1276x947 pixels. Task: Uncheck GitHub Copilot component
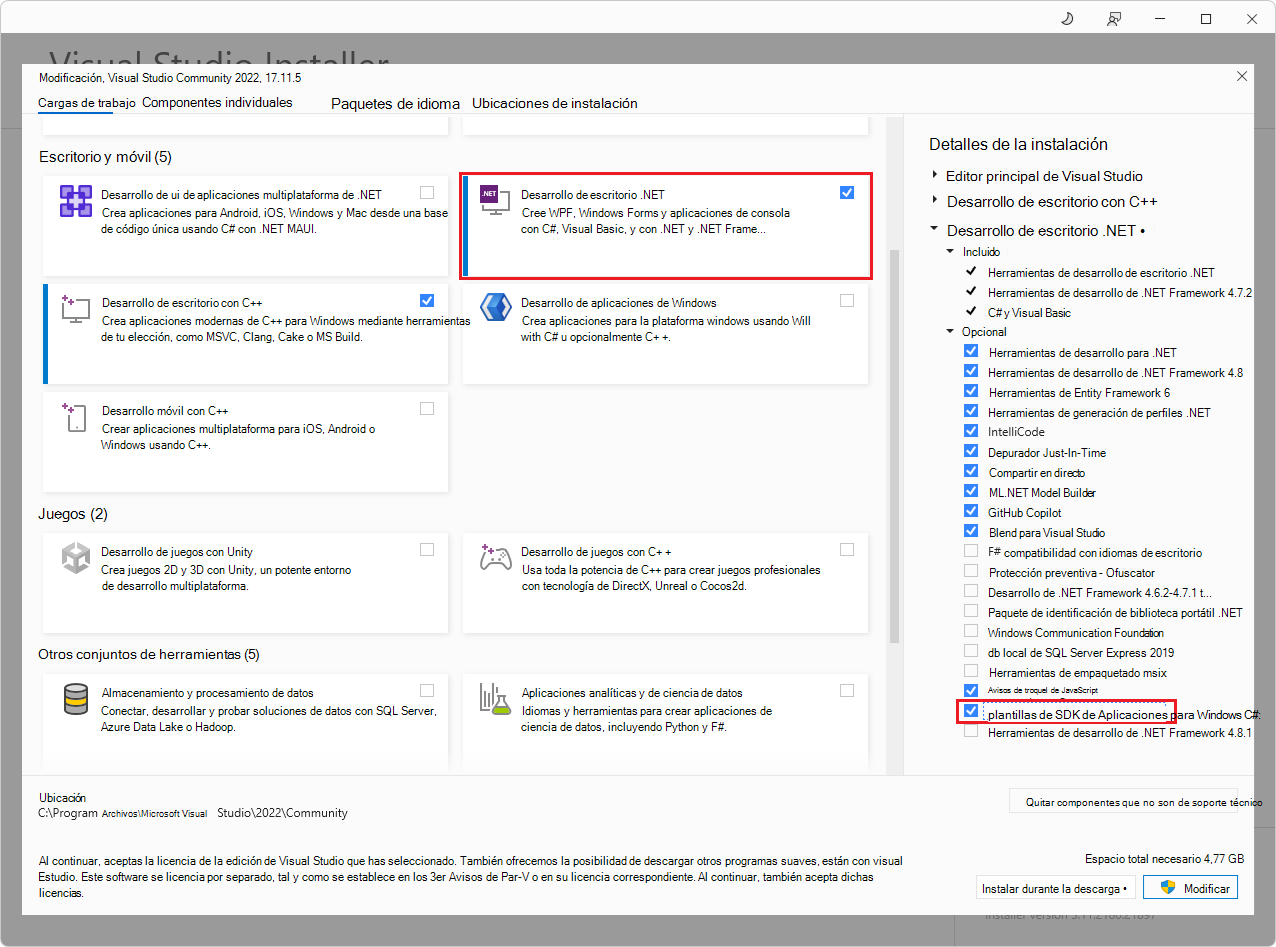point(971,511)
